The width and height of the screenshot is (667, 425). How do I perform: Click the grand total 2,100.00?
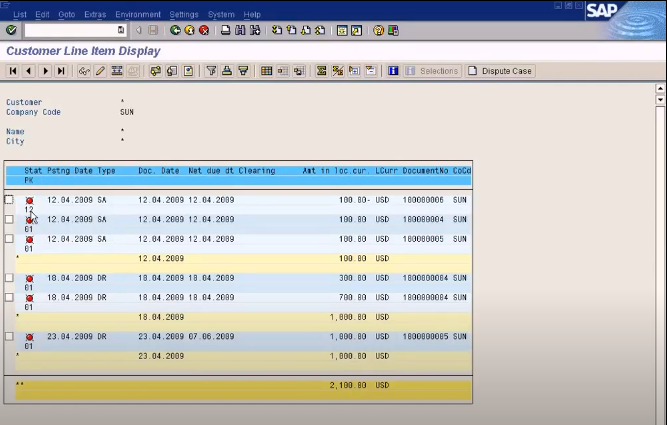[348, 385]
